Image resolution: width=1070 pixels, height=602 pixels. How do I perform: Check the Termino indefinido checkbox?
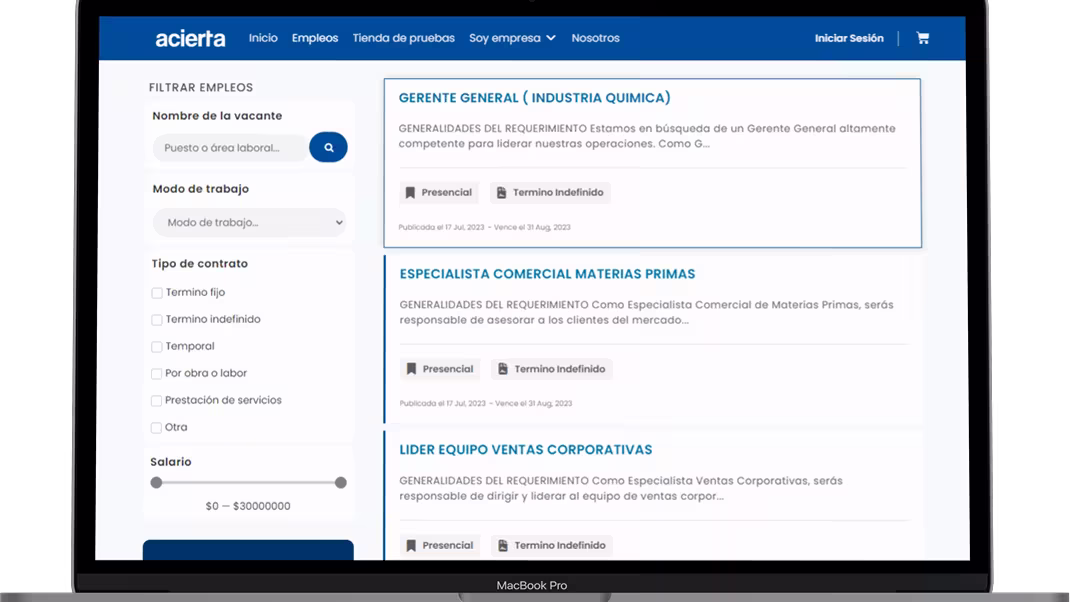click(x=157, y=319)
